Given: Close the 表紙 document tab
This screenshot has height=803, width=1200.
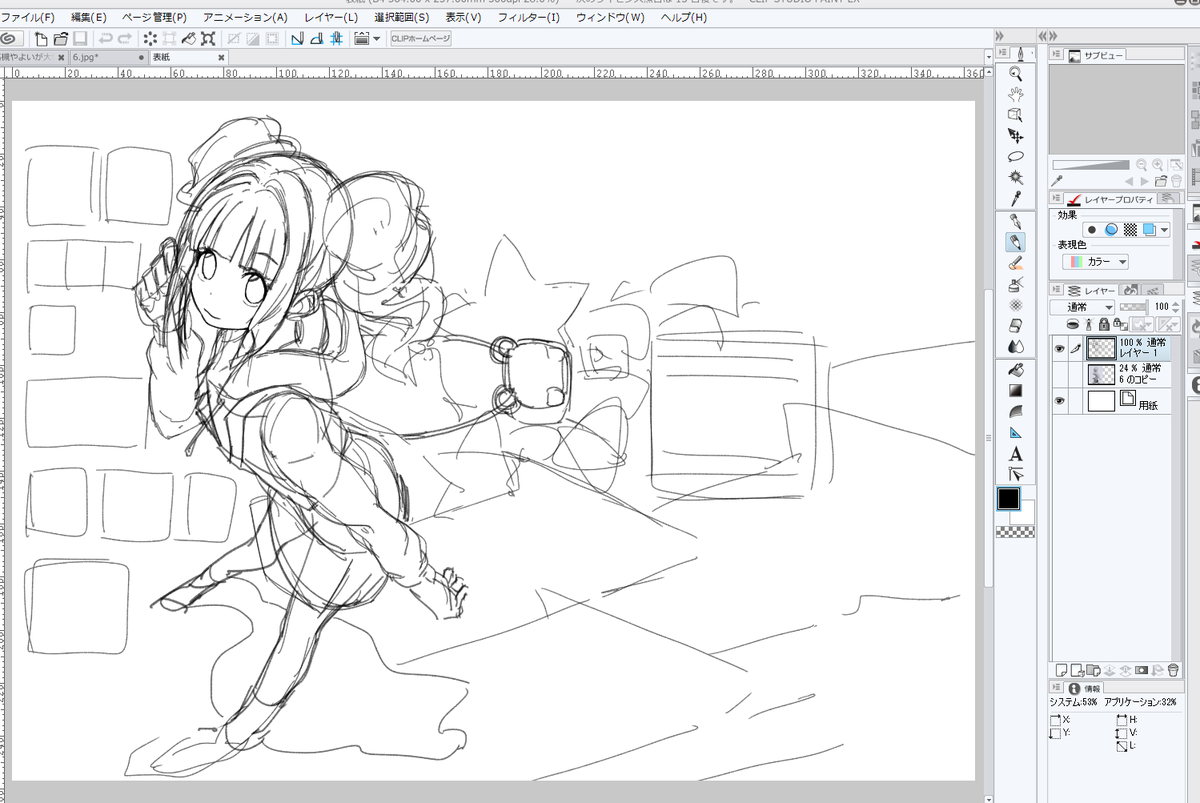Looking at the screenshot, I should (x=221, y=58).
